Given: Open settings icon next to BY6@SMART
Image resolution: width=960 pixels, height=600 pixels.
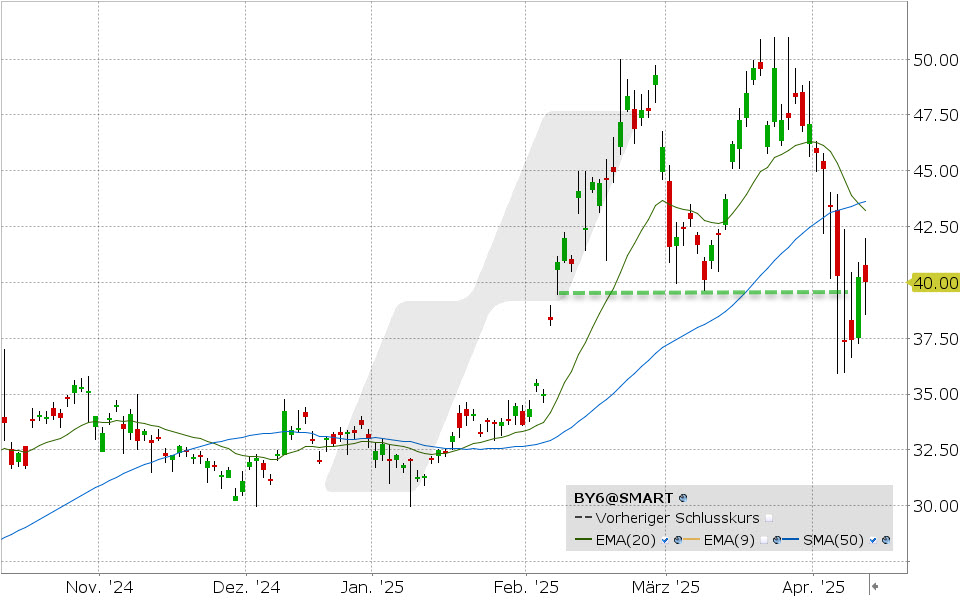Looking at the screenshot, I should [x=683, y=498].
